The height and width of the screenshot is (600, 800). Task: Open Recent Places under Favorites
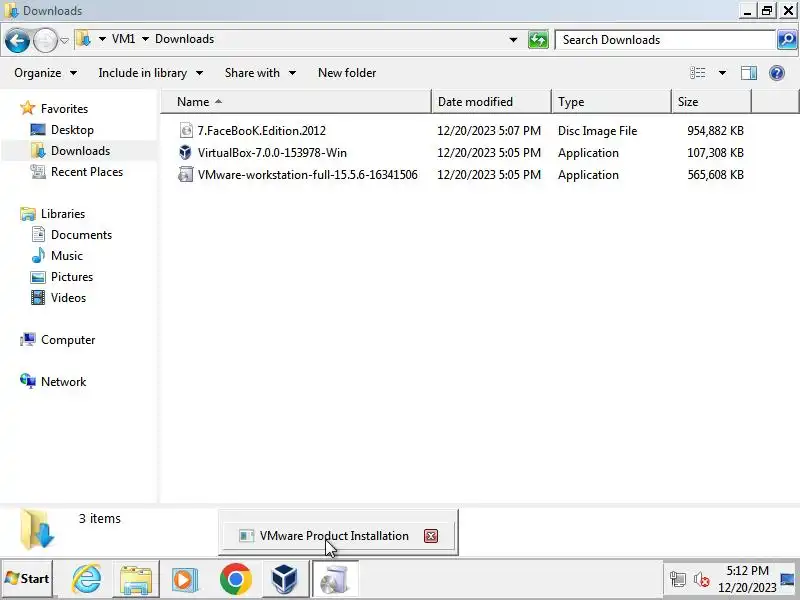pyautogui.click(x=87, y=171)
